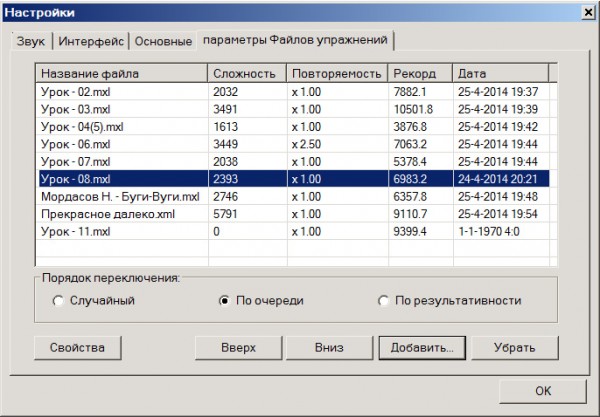
Task: Switch to the Звук tab
Action: [31, 42]
